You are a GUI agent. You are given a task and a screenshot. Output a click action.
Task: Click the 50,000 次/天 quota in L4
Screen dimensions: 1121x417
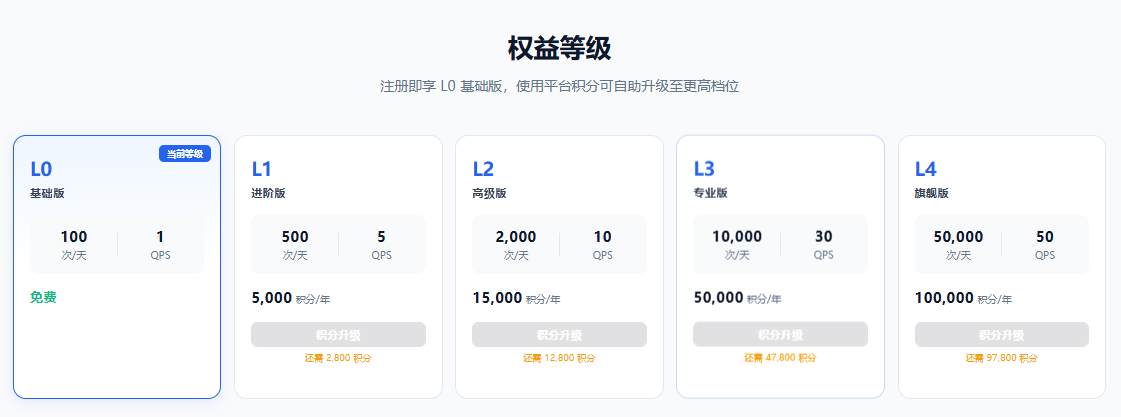[959, 245]
